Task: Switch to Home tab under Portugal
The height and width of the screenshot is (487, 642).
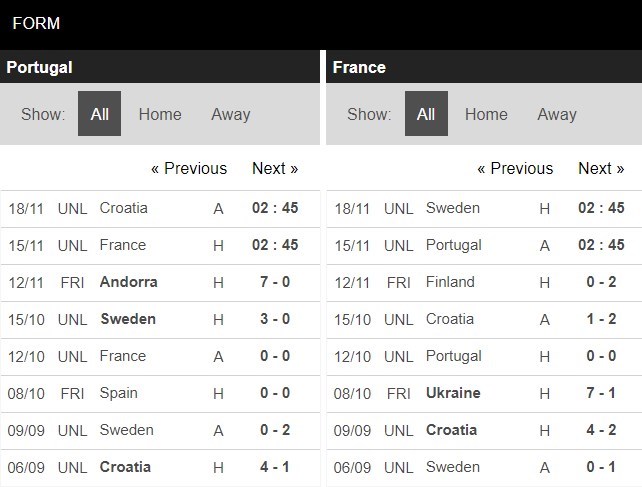Action: pyautogui.click(x=160, y=114)
